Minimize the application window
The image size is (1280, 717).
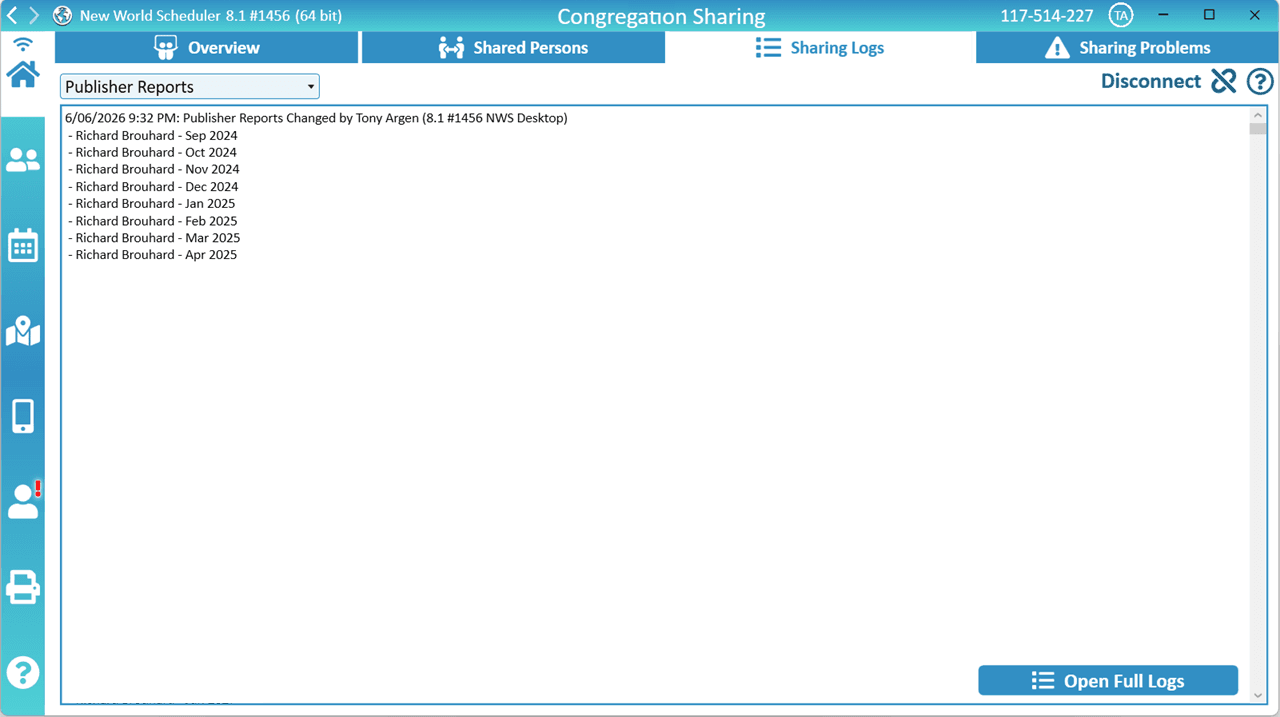tap(1164, 15)
